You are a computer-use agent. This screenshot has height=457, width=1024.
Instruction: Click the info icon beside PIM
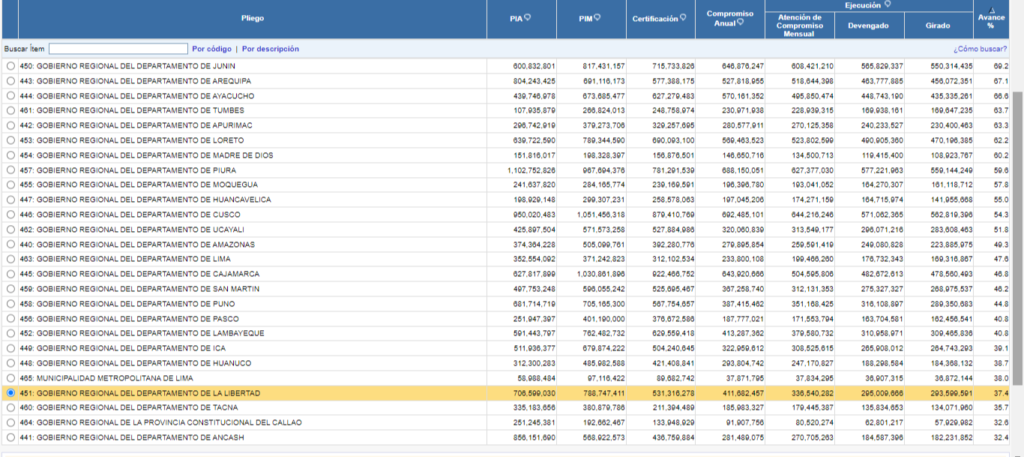click(597, 18)
